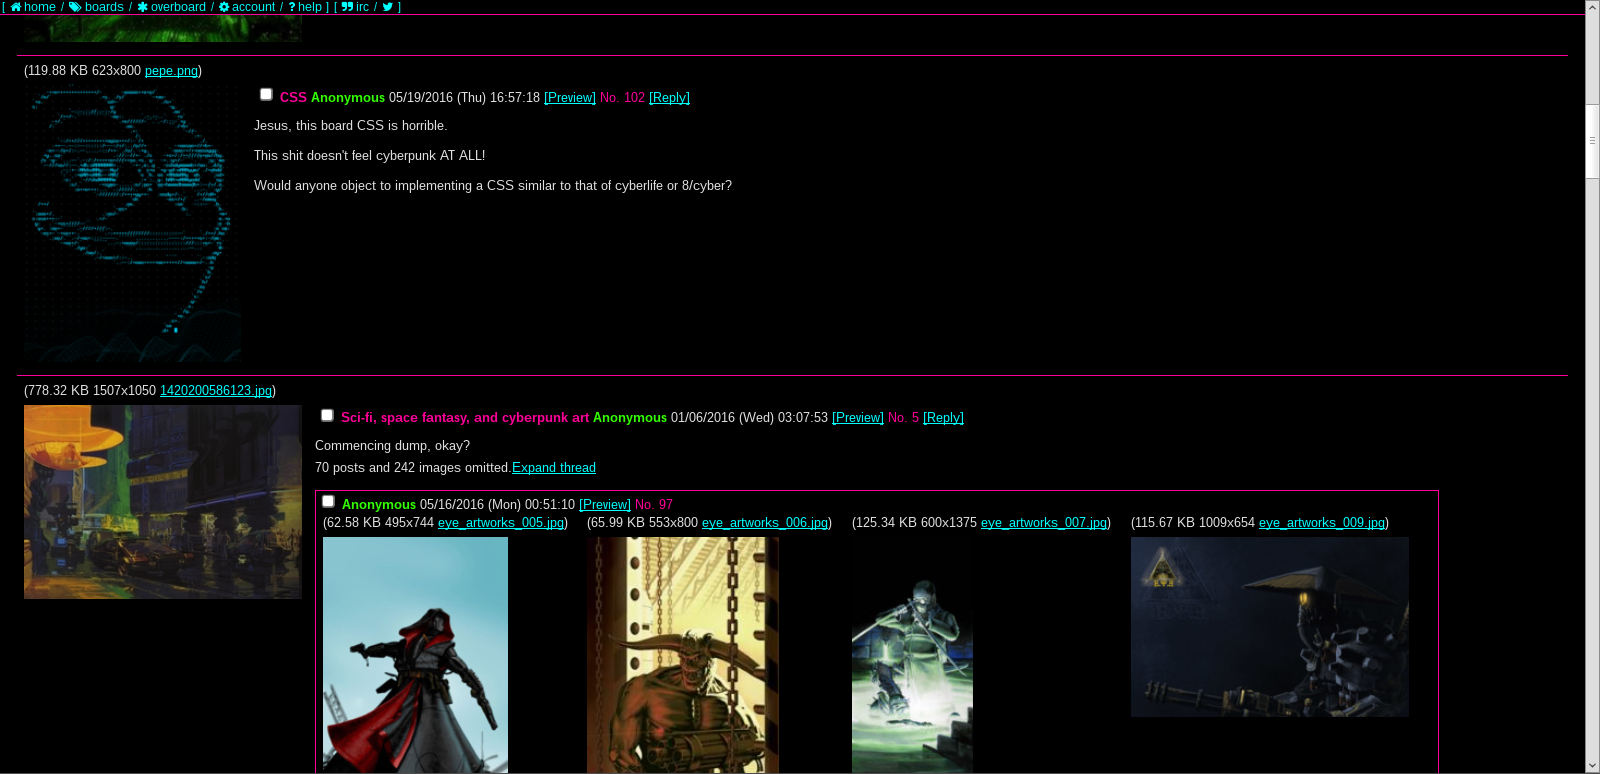Expand the omitted posts thread
1600x774 pixels.
[554, 468]
